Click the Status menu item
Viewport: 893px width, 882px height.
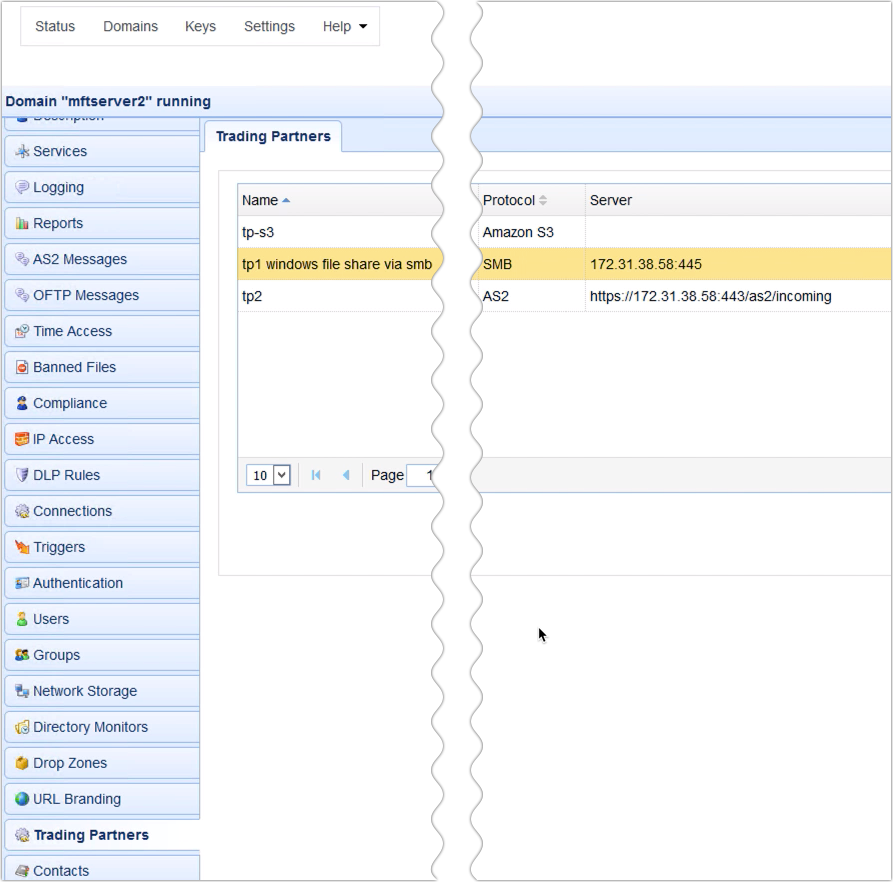pyautogui.click(x=54, y=27)
